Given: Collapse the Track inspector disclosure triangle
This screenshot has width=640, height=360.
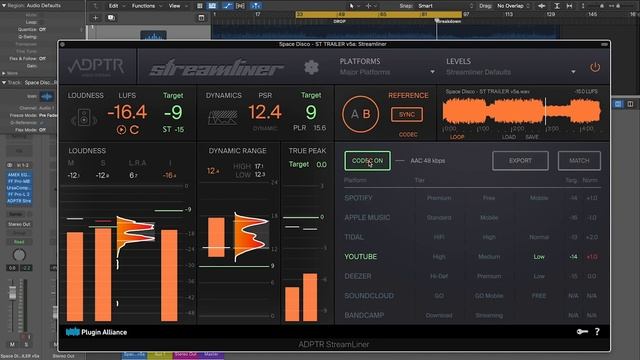Looking at the screenshot, I should tap(4, 82).
